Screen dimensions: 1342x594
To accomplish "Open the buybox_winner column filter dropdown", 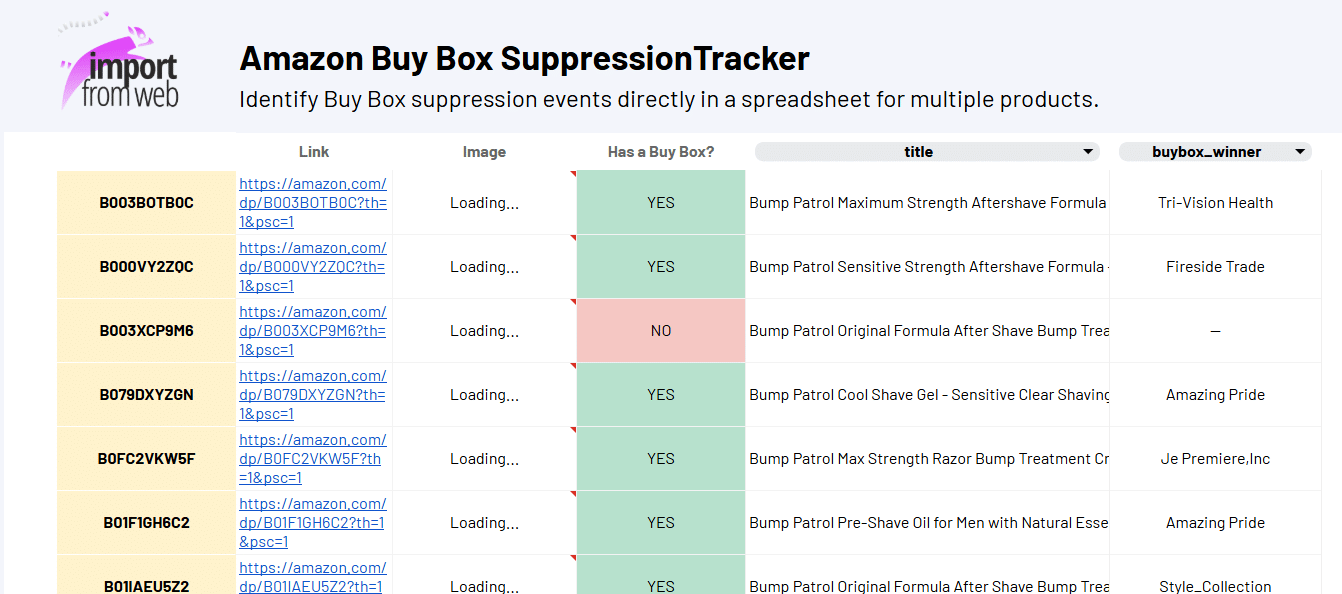I will (1299, 152).
